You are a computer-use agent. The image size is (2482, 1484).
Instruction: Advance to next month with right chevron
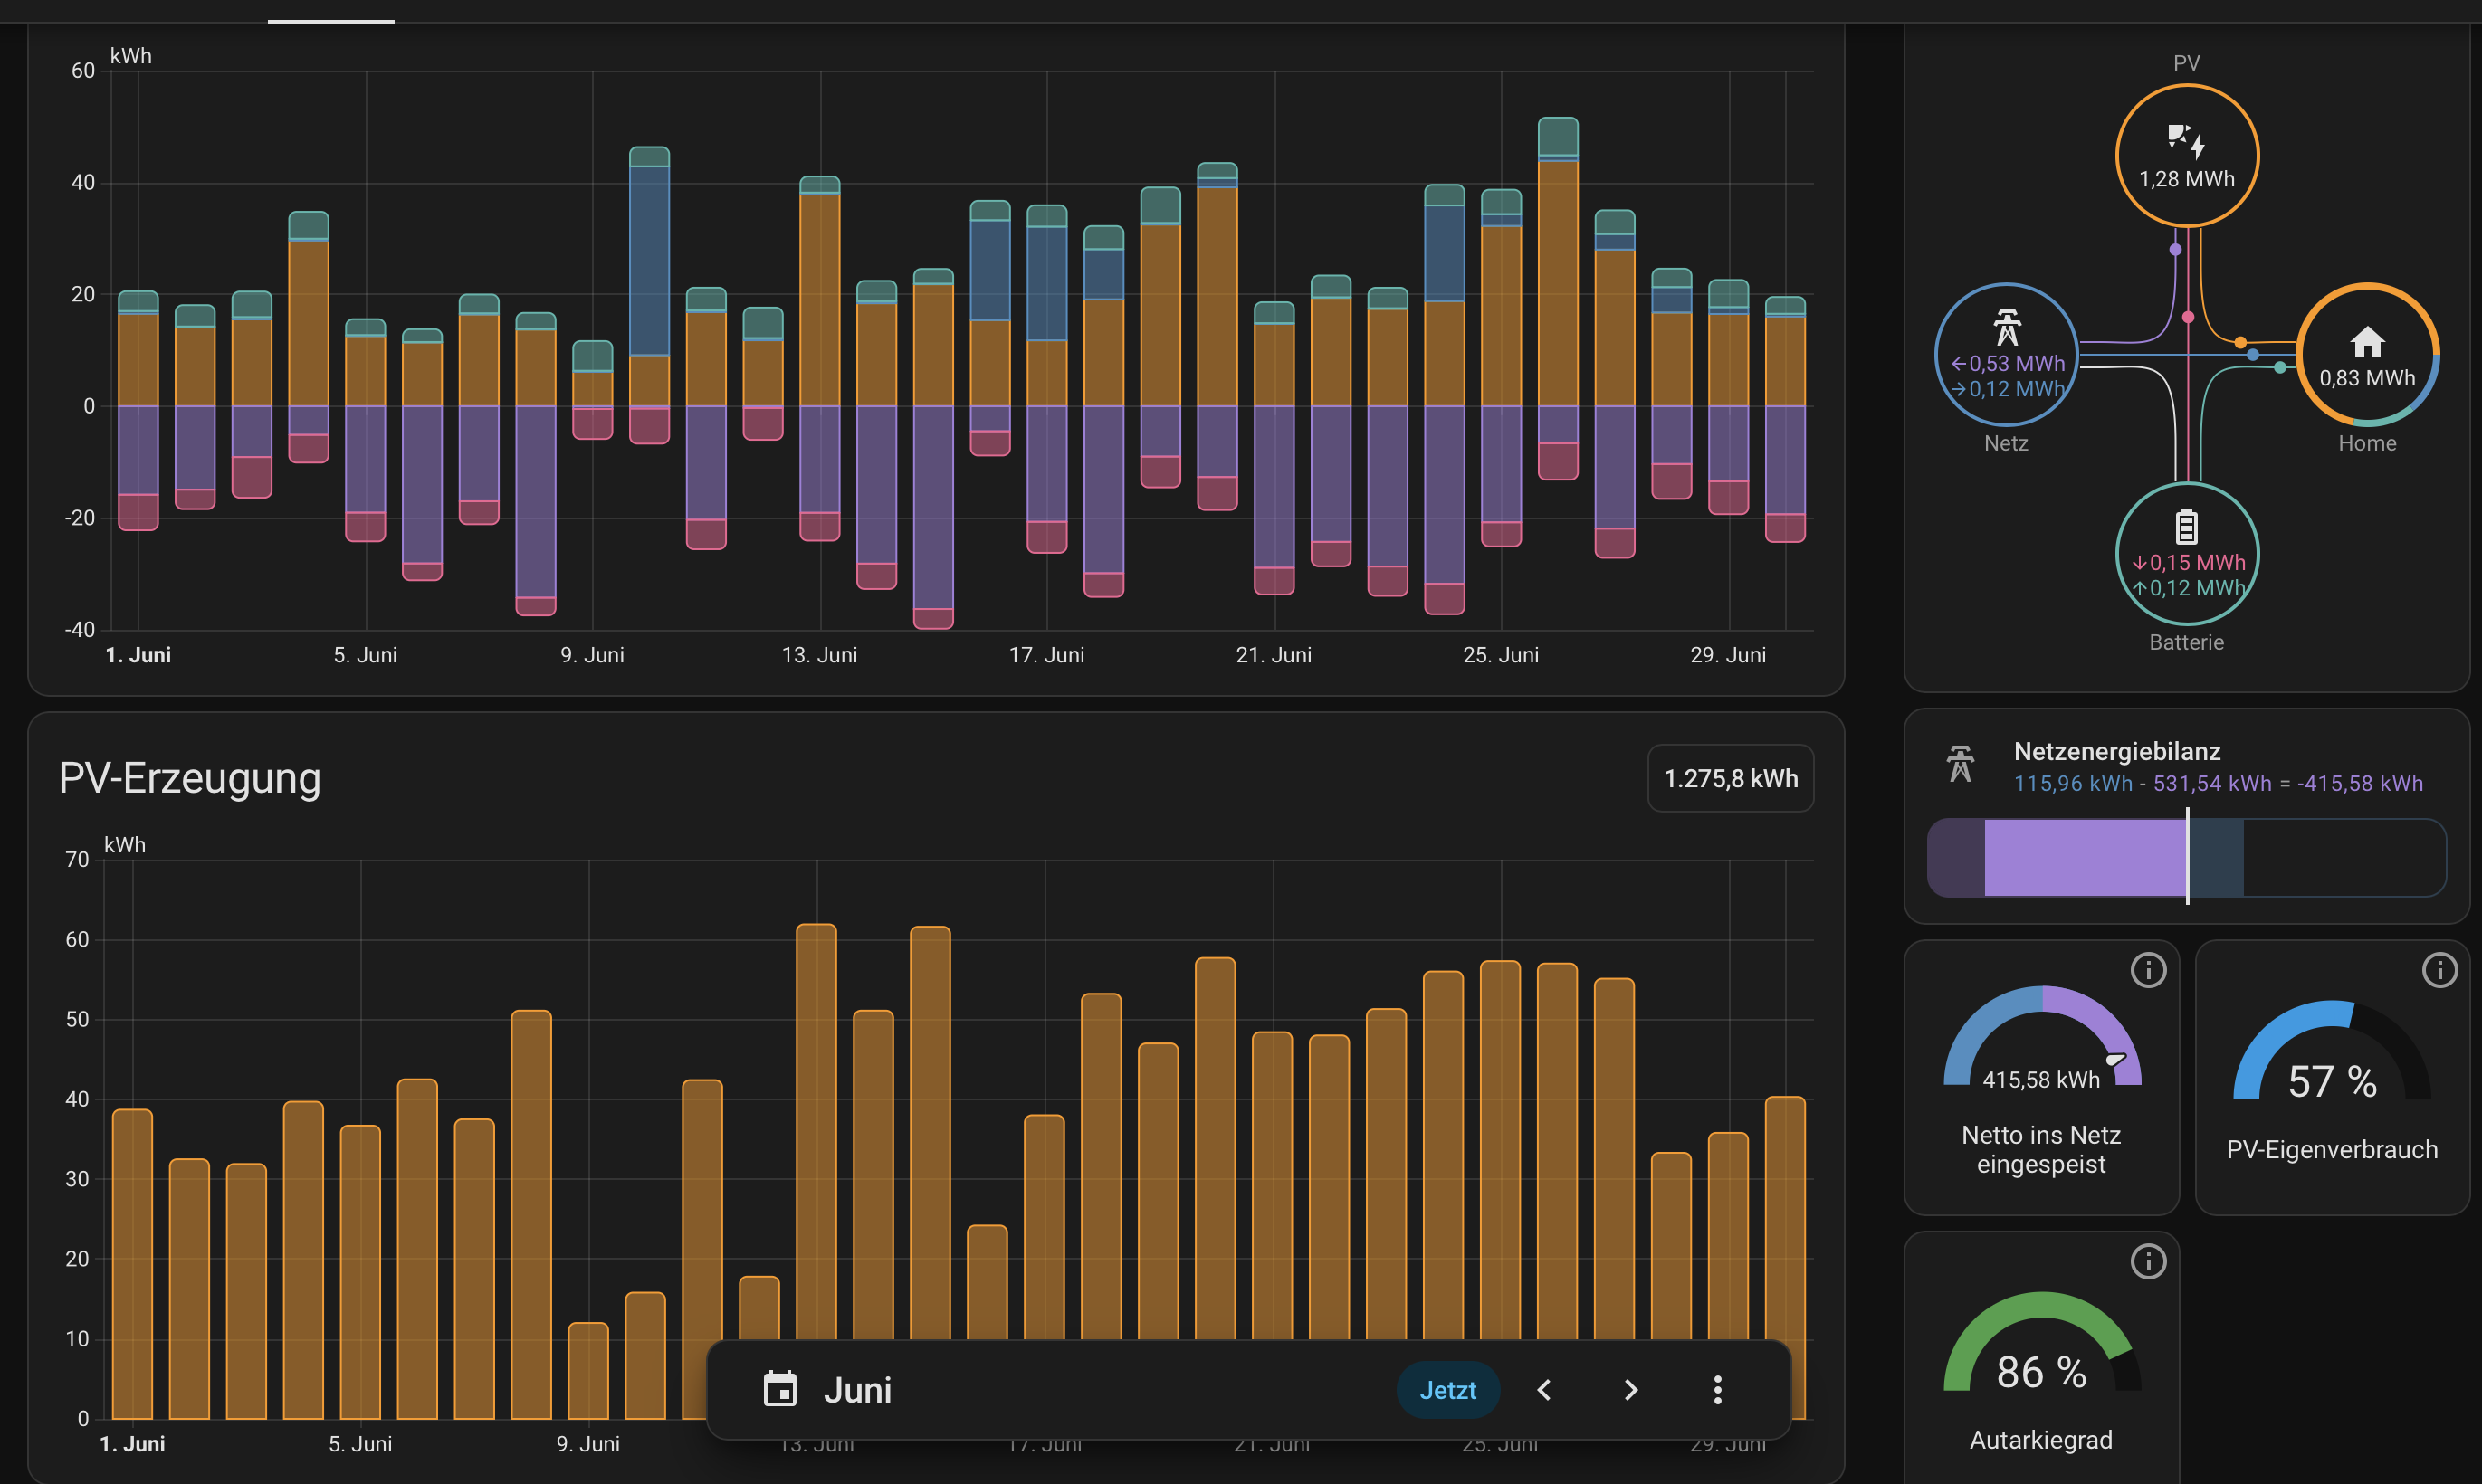click(x=1631, y=1390)
